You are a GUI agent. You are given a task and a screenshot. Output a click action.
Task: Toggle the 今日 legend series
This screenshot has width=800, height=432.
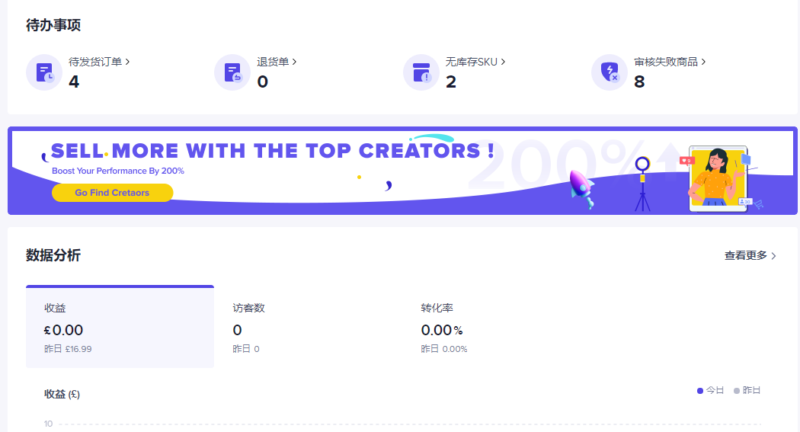[x=709, y=390]
